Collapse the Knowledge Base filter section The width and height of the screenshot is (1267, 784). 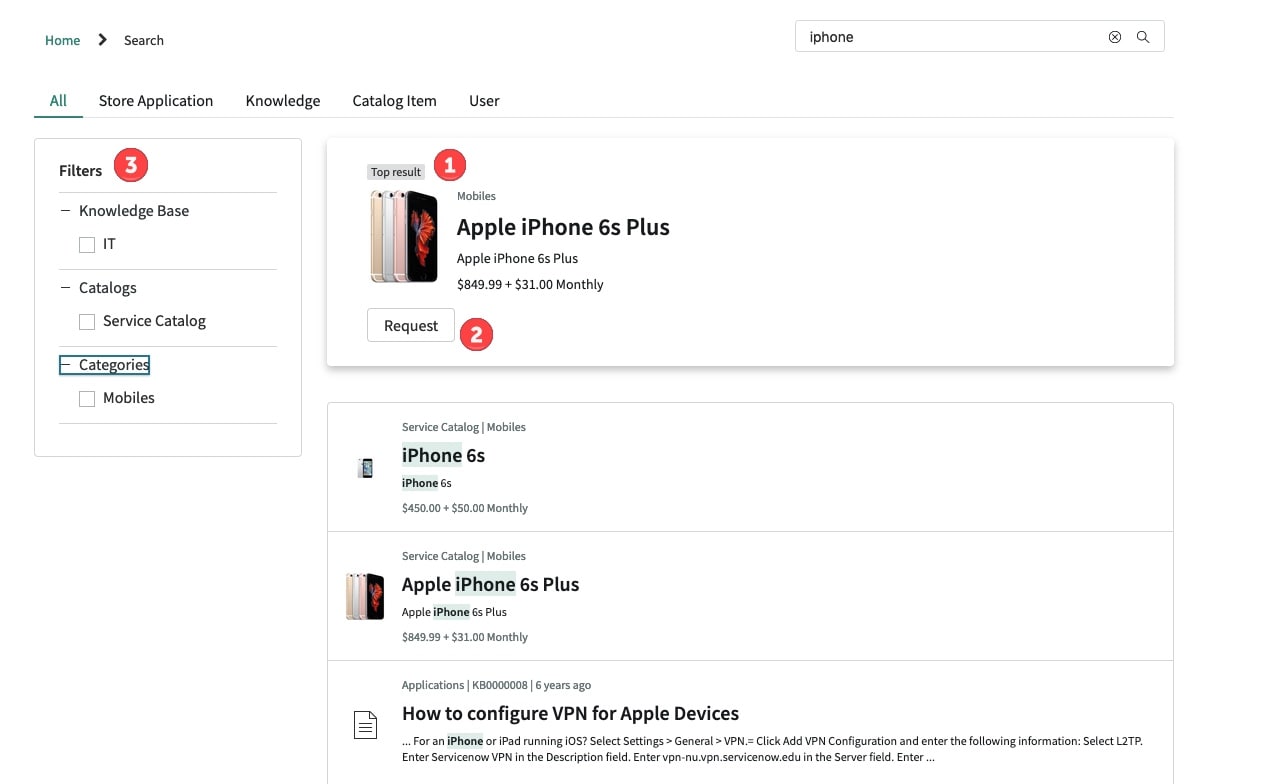point(66,210)
